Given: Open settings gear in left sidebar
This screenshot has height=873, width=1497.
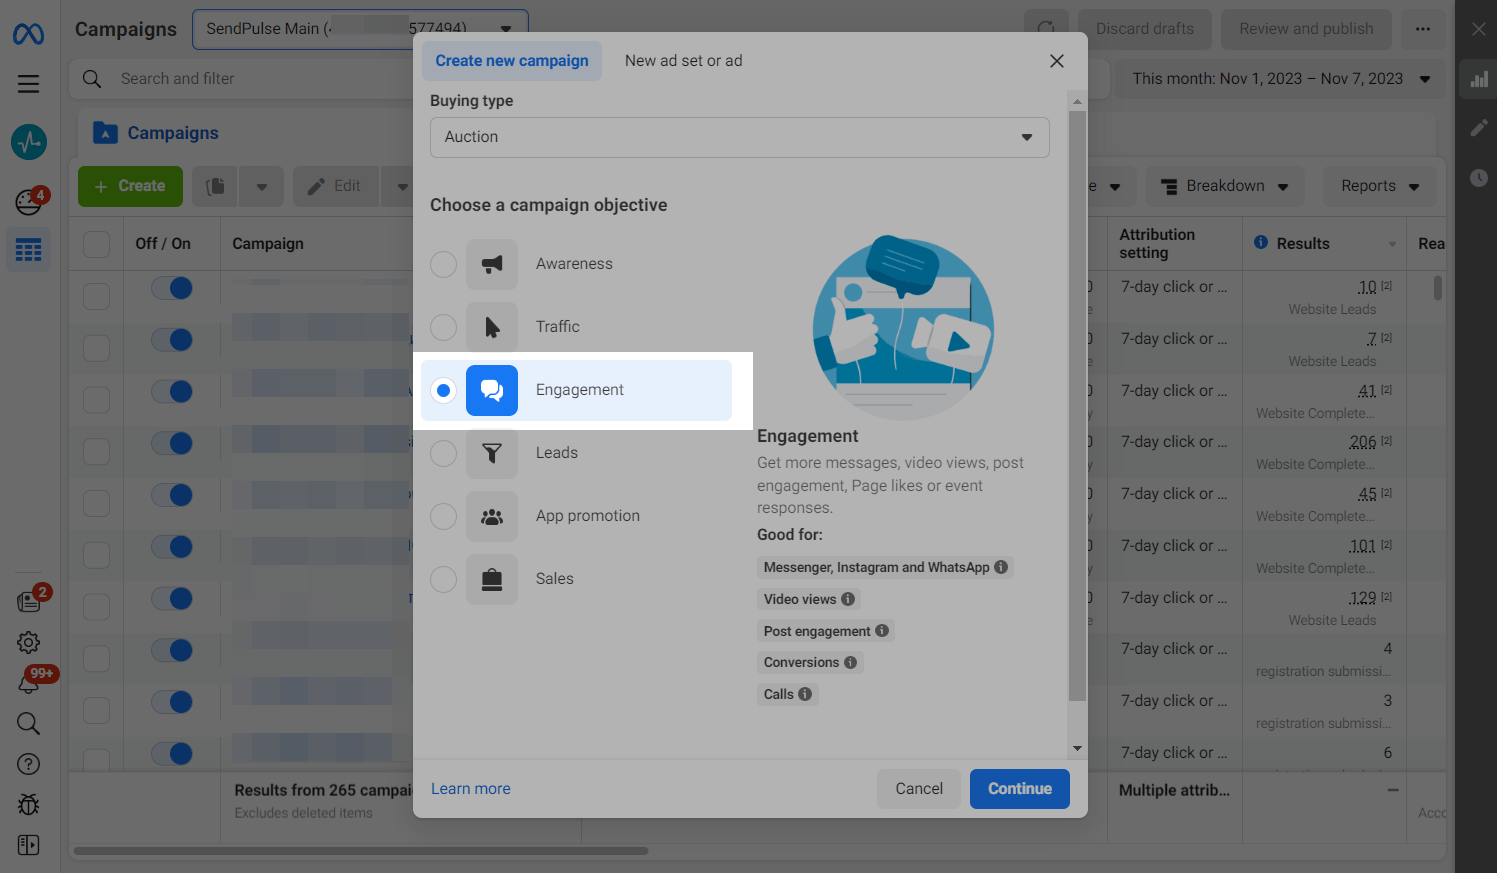Looking at the screenshot, I should pyautogui.click(x=28, y=642).
